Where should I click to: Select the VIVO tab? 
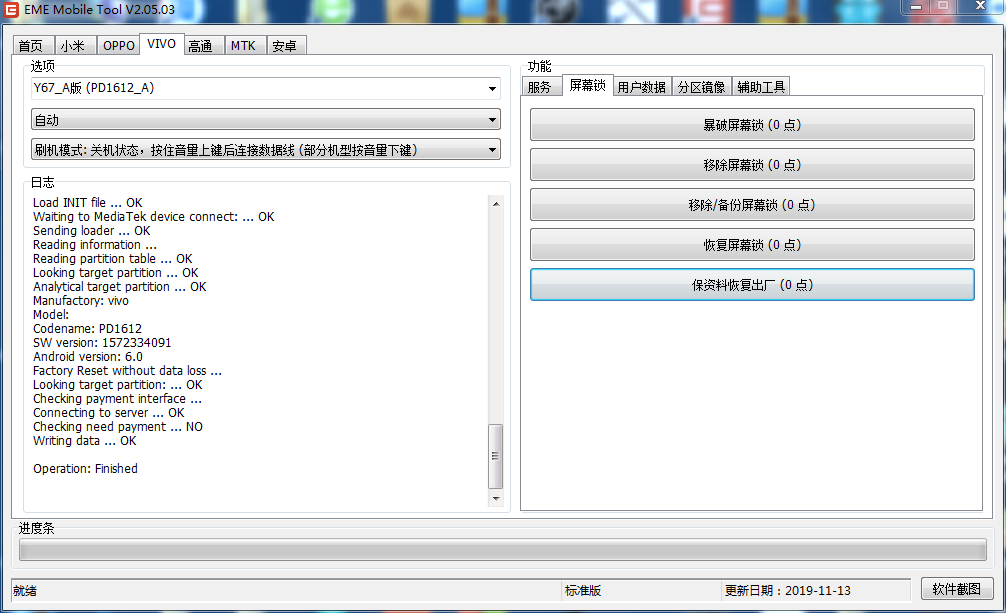[162, 44]
